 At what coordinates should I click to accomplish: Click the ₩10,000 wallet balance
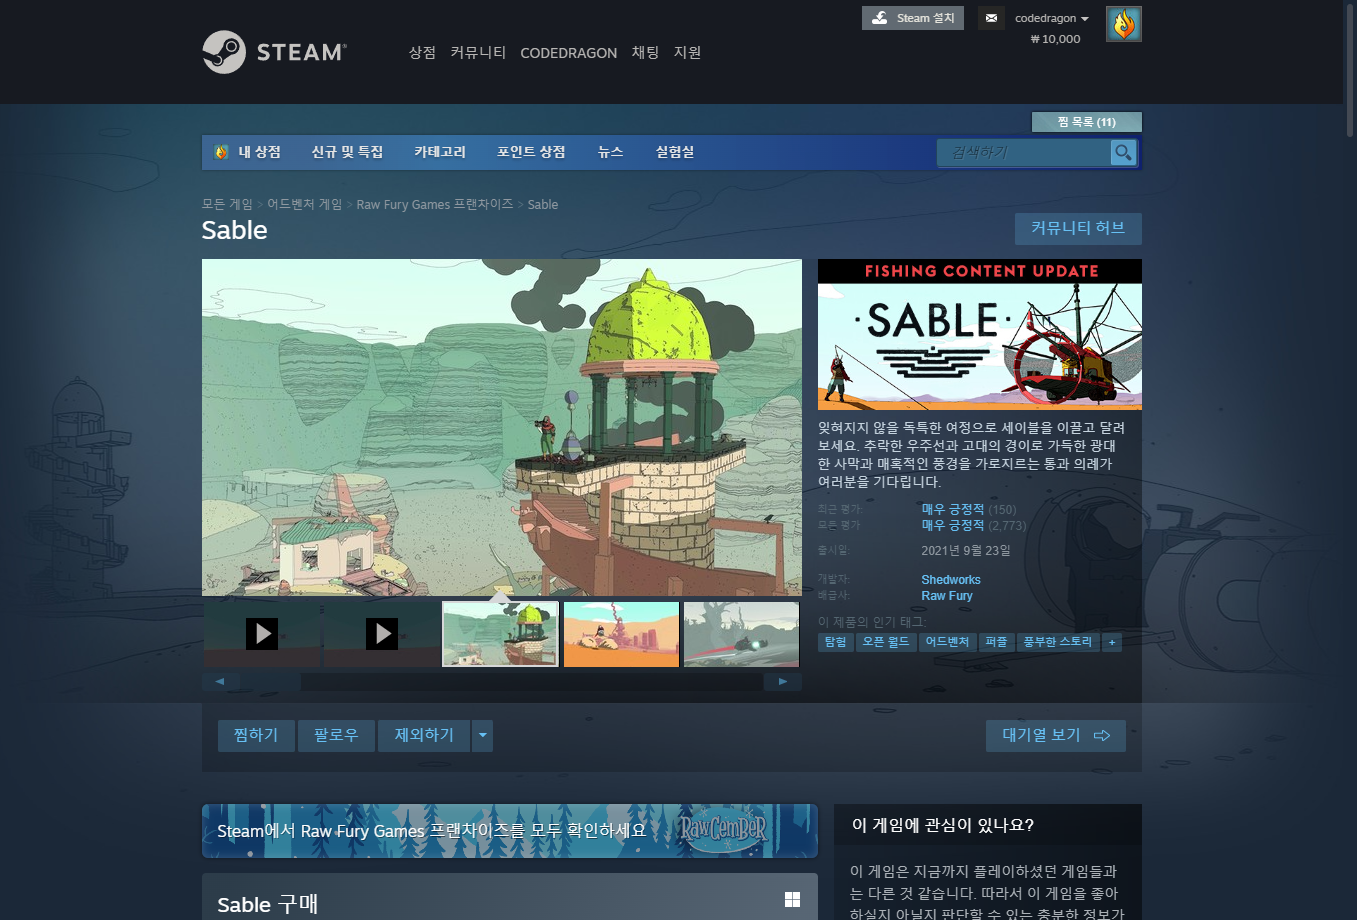1055,39
